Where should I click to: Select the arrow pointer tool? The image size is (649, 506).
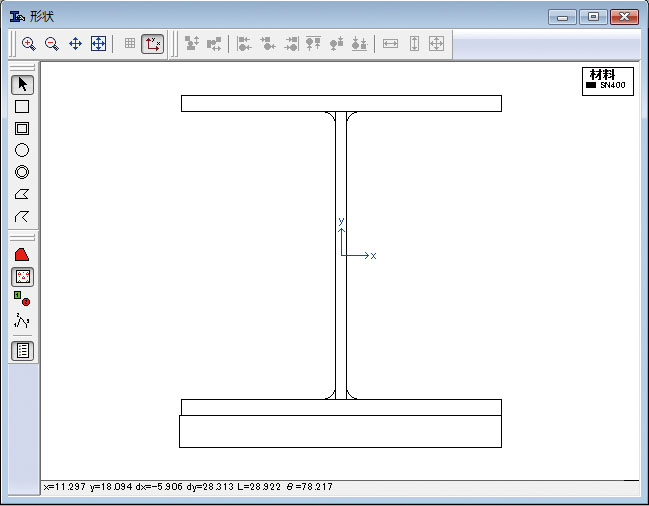(x=22, y=85)
